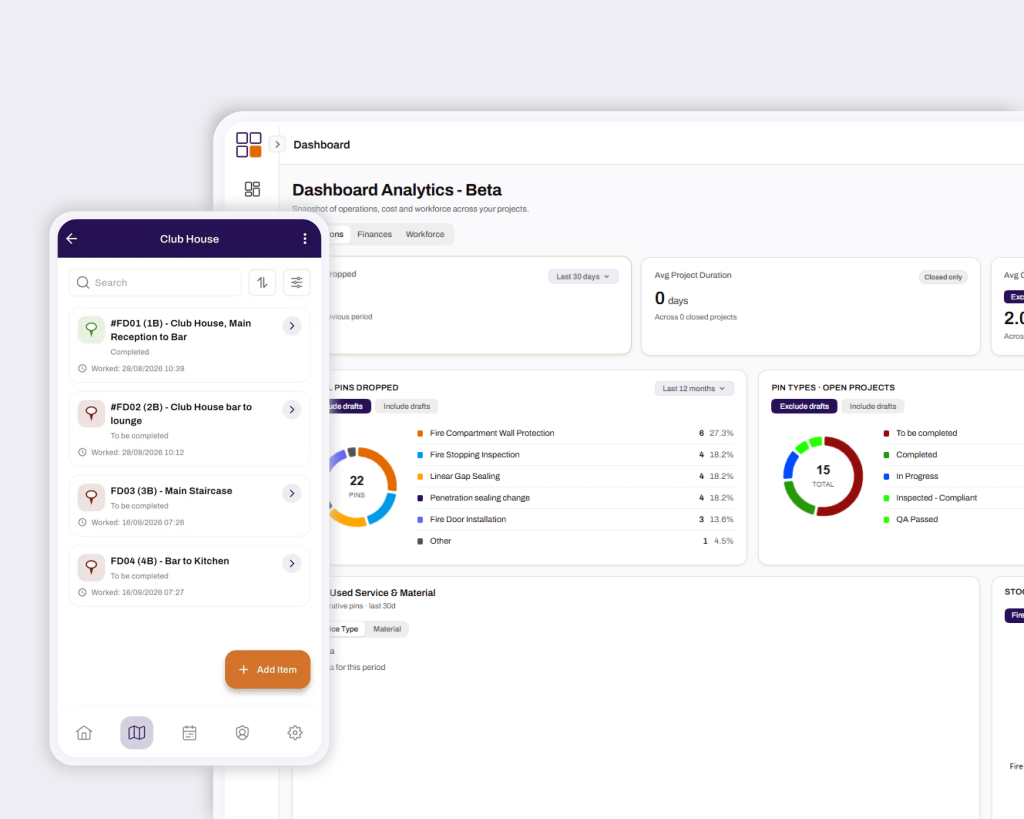Toggle Exclude drafts in Pins Dropped card
The image size is (1024, 819).
[x=350, y=406]
